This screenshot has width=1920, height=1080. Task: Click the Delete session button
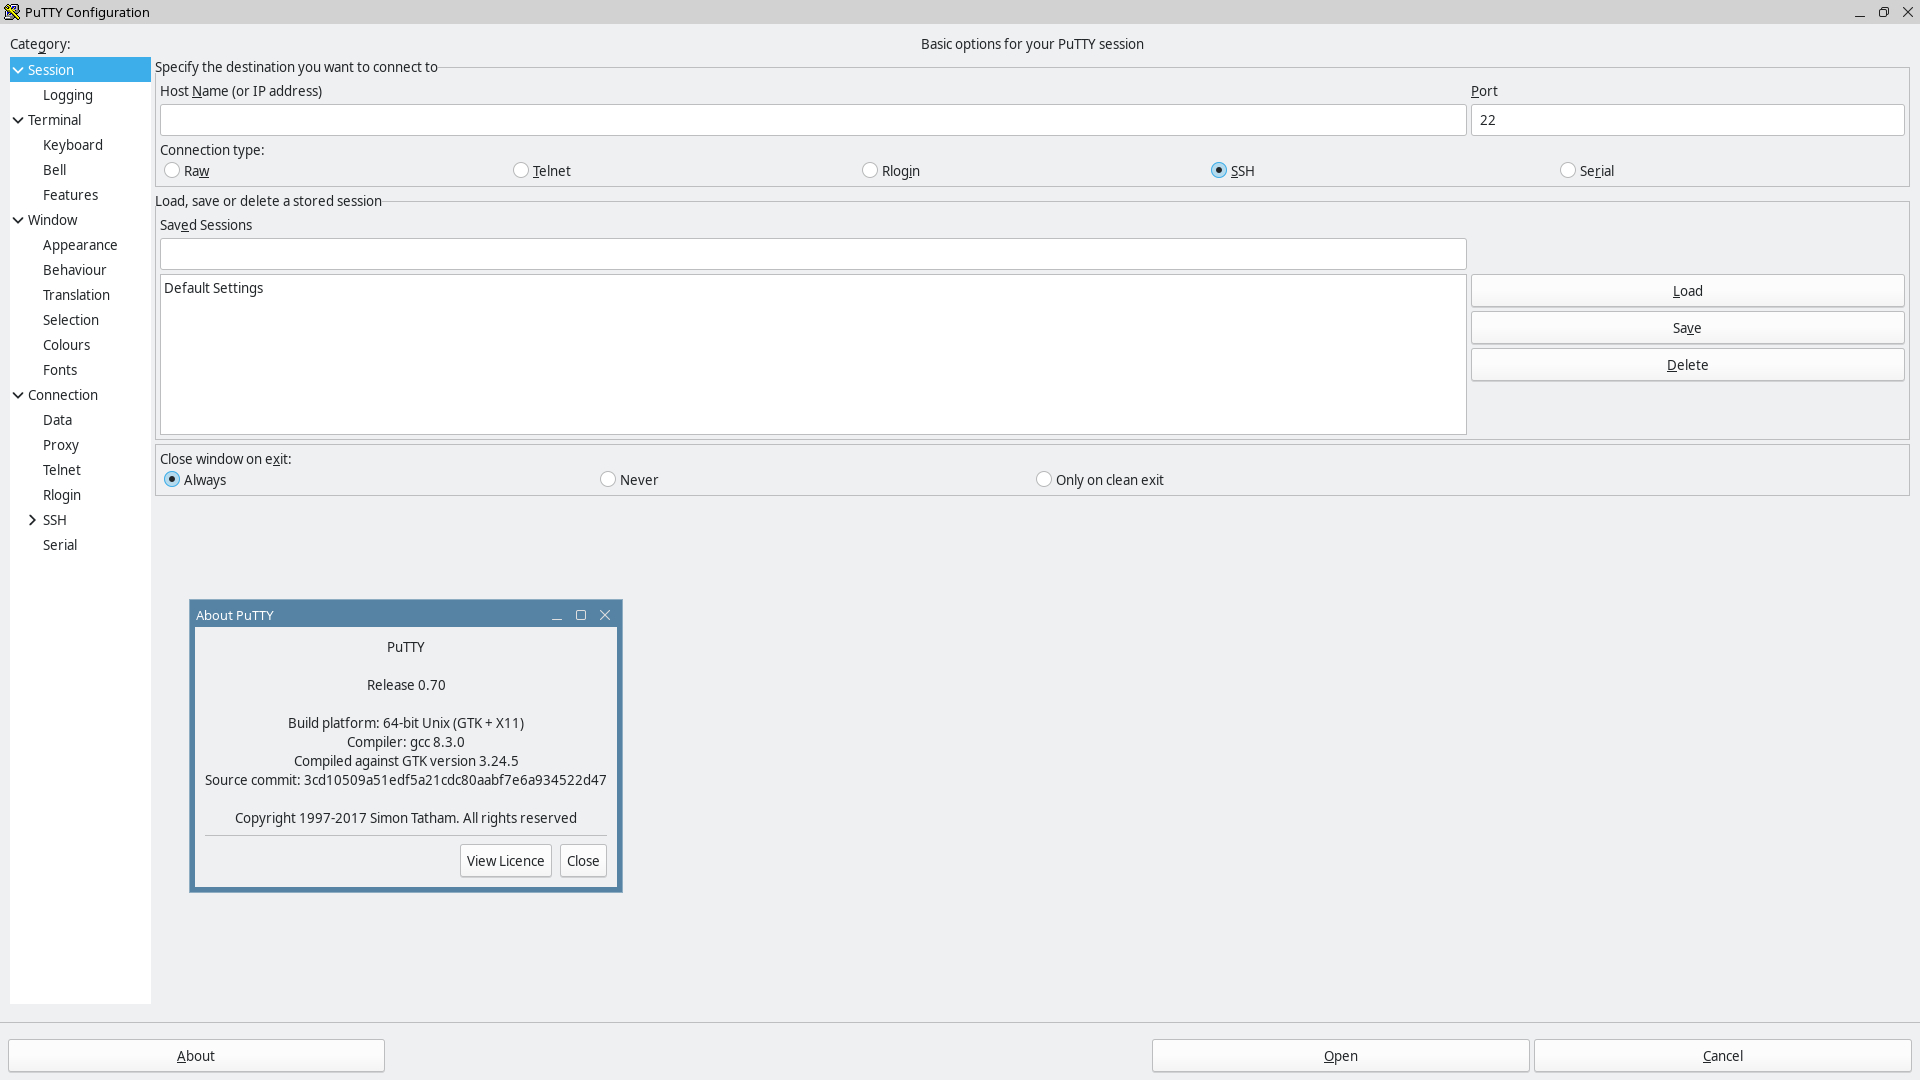1687,365
